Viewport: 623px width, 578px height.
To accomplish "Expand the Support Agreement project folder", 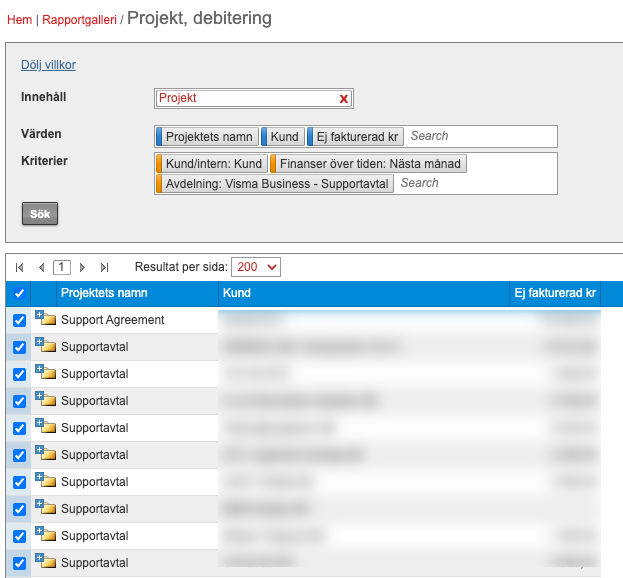I will pyautogui.click(x=45, y=318).
